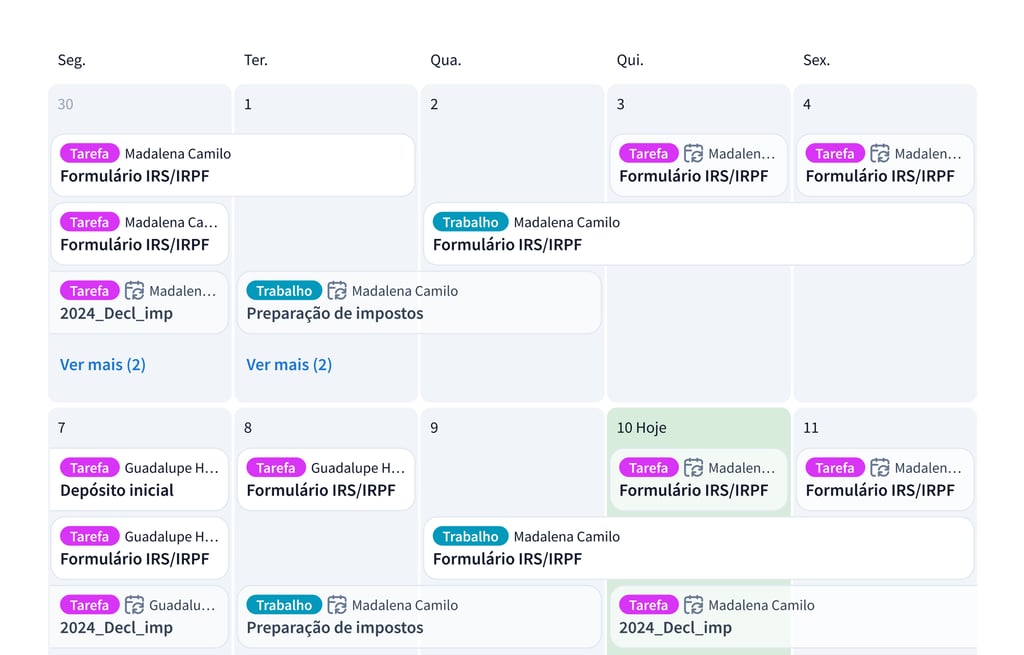
Task: Click recurring icon on Thursday 3 task card
Action: (x=694, y=154)
